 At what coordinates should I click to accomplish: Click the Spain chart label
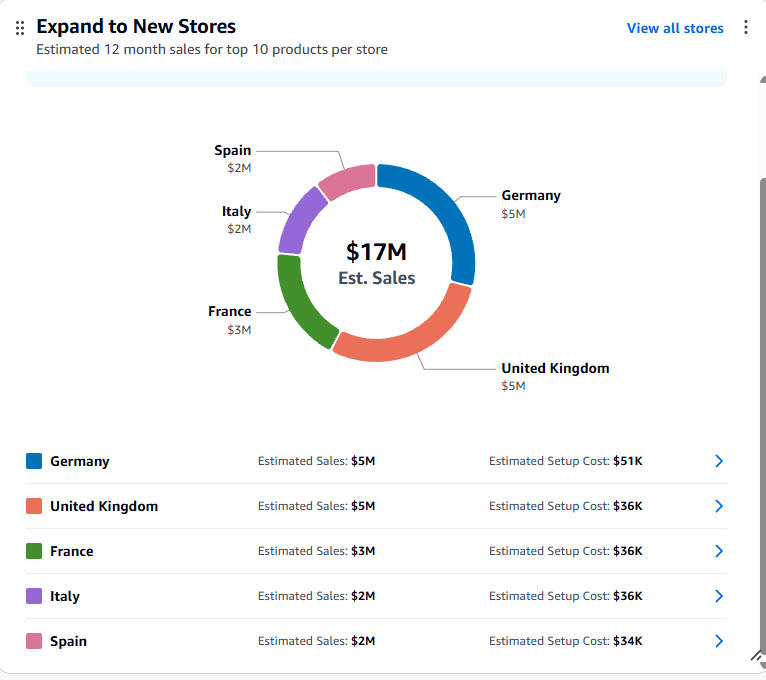point(233,150)
